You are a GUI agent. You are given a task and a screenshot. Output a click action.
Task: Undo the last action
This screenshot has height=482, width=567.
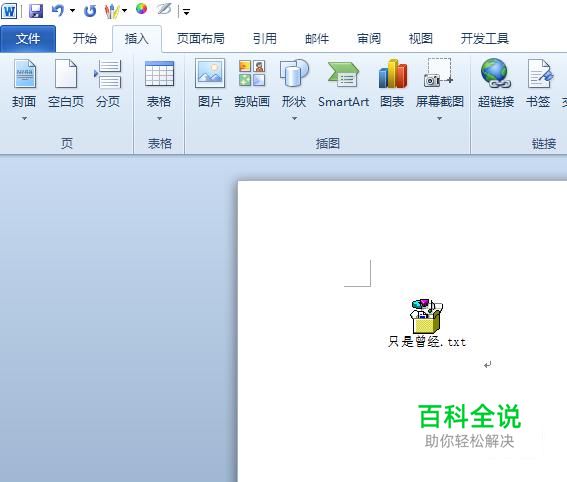(57, 11)
